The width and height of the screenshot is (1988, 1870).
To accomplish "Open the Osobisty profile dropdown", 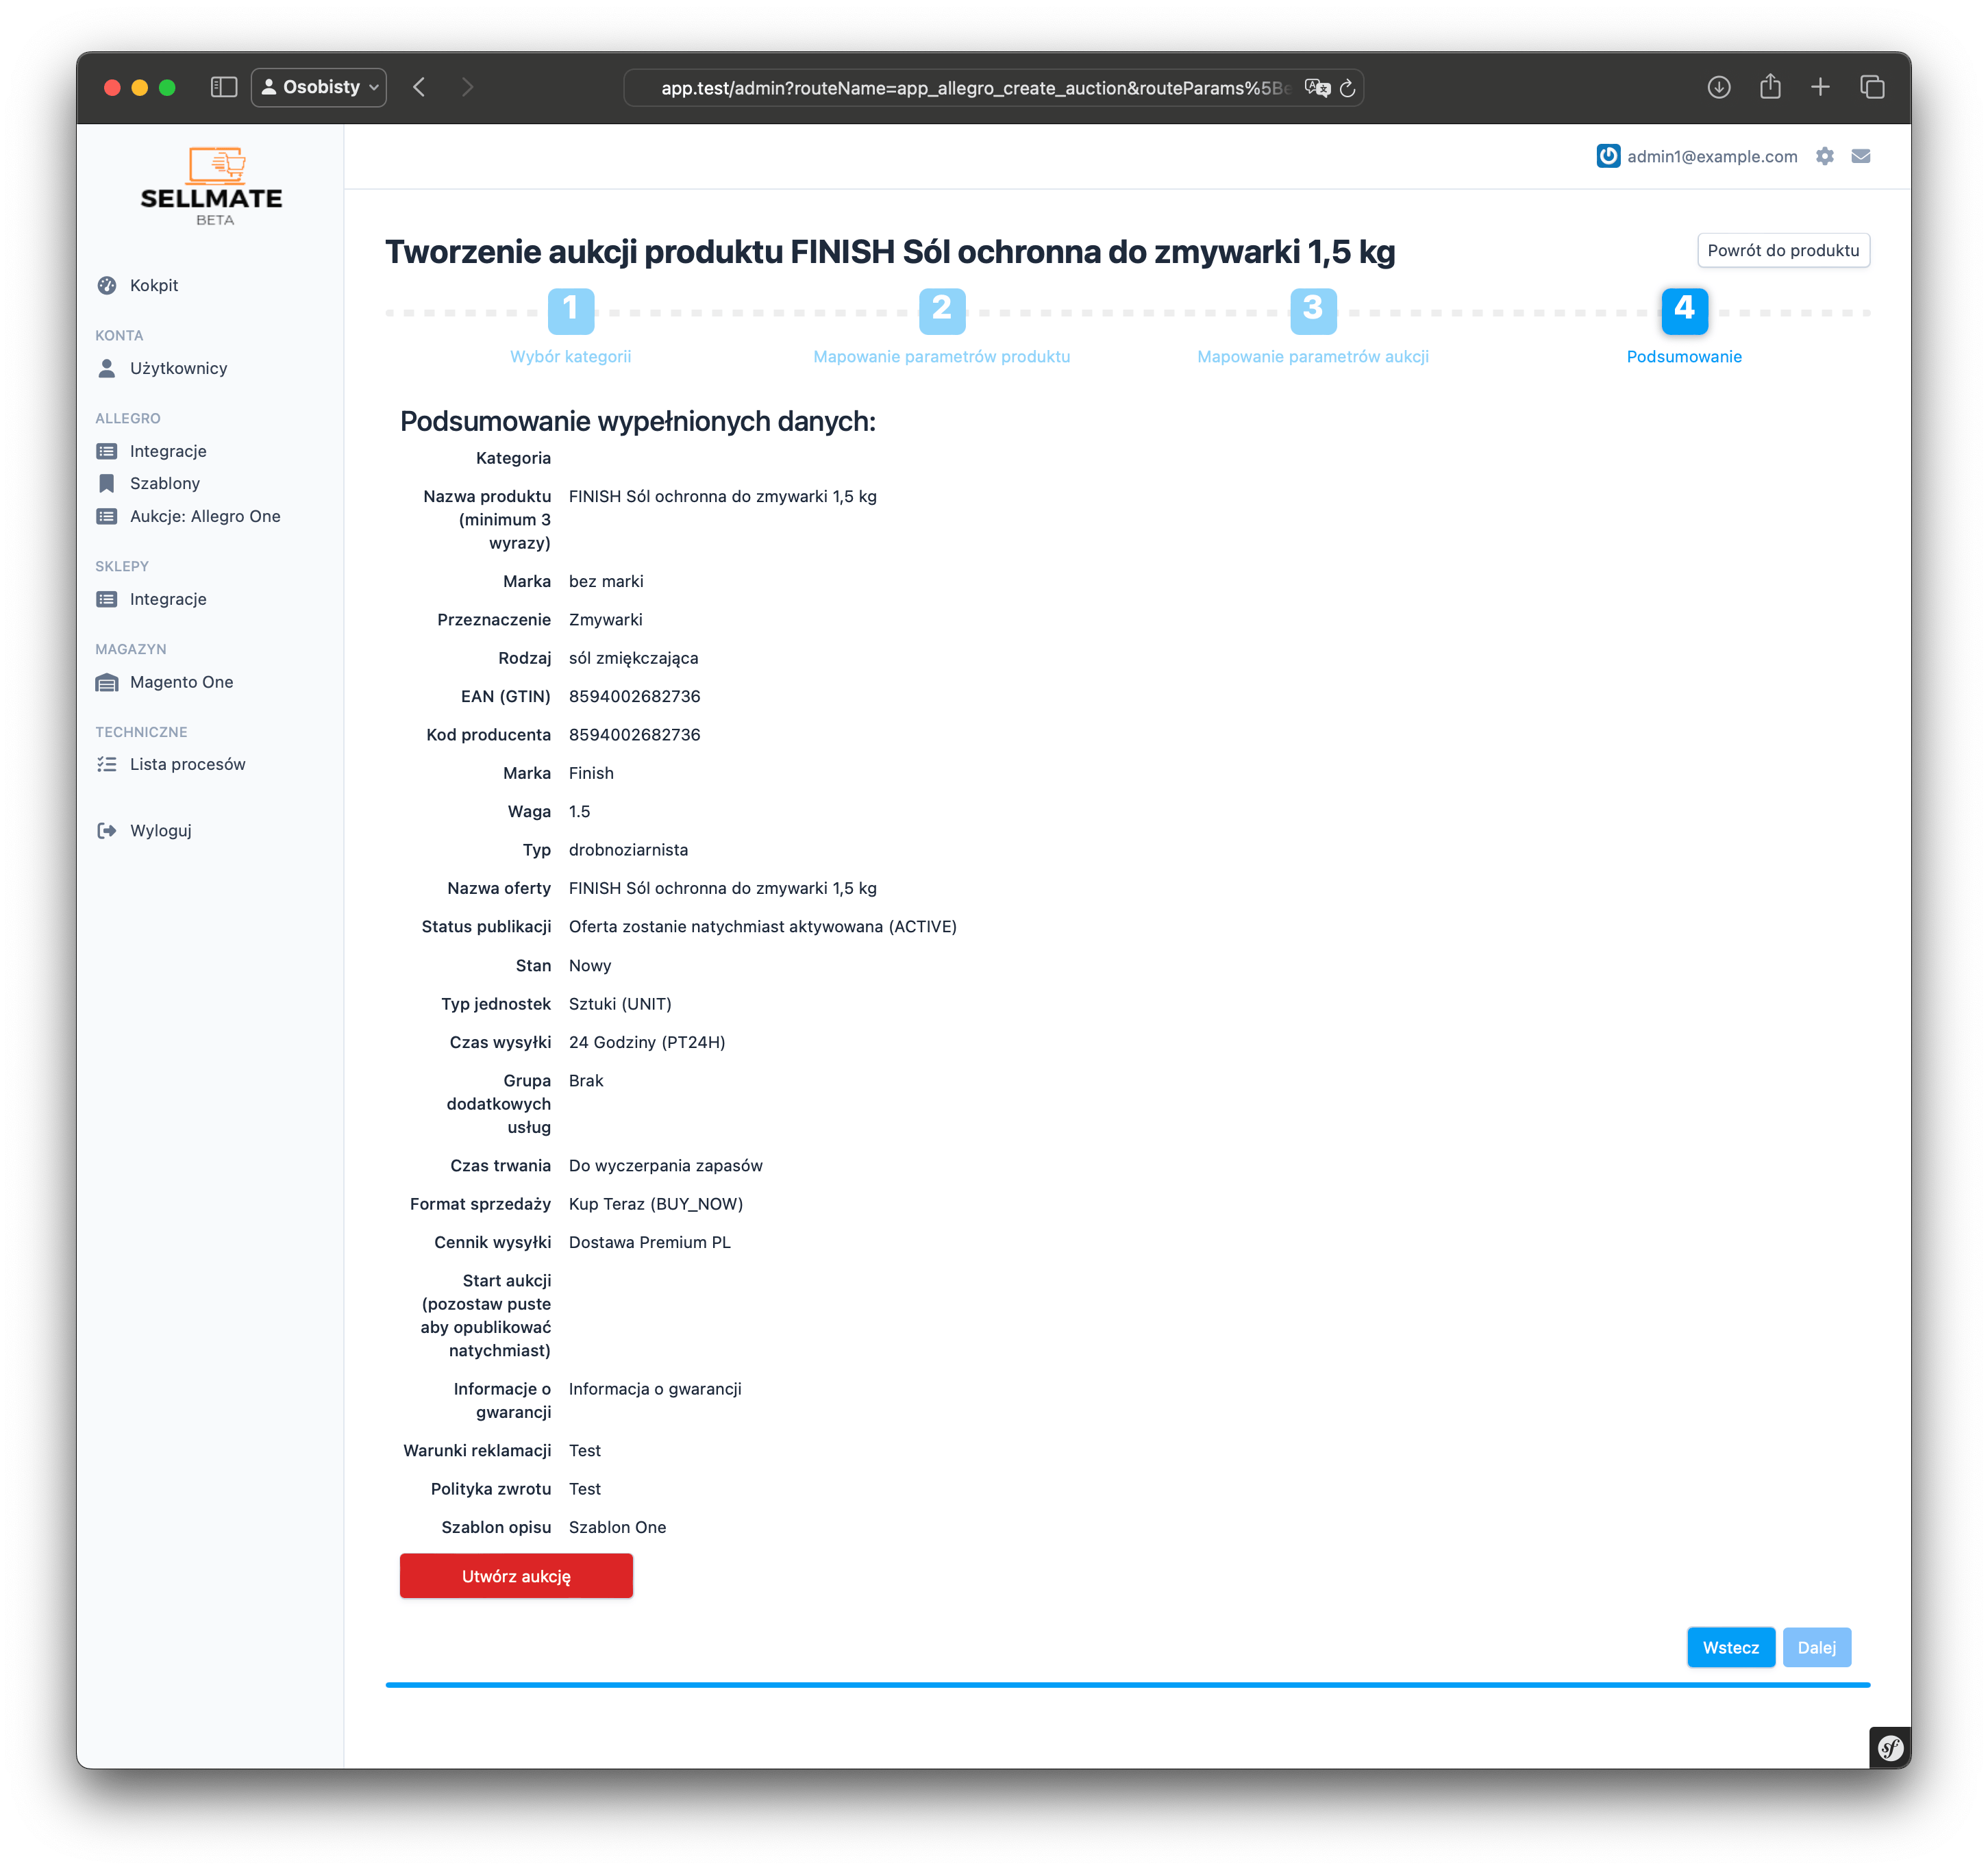I will point(319,87).
